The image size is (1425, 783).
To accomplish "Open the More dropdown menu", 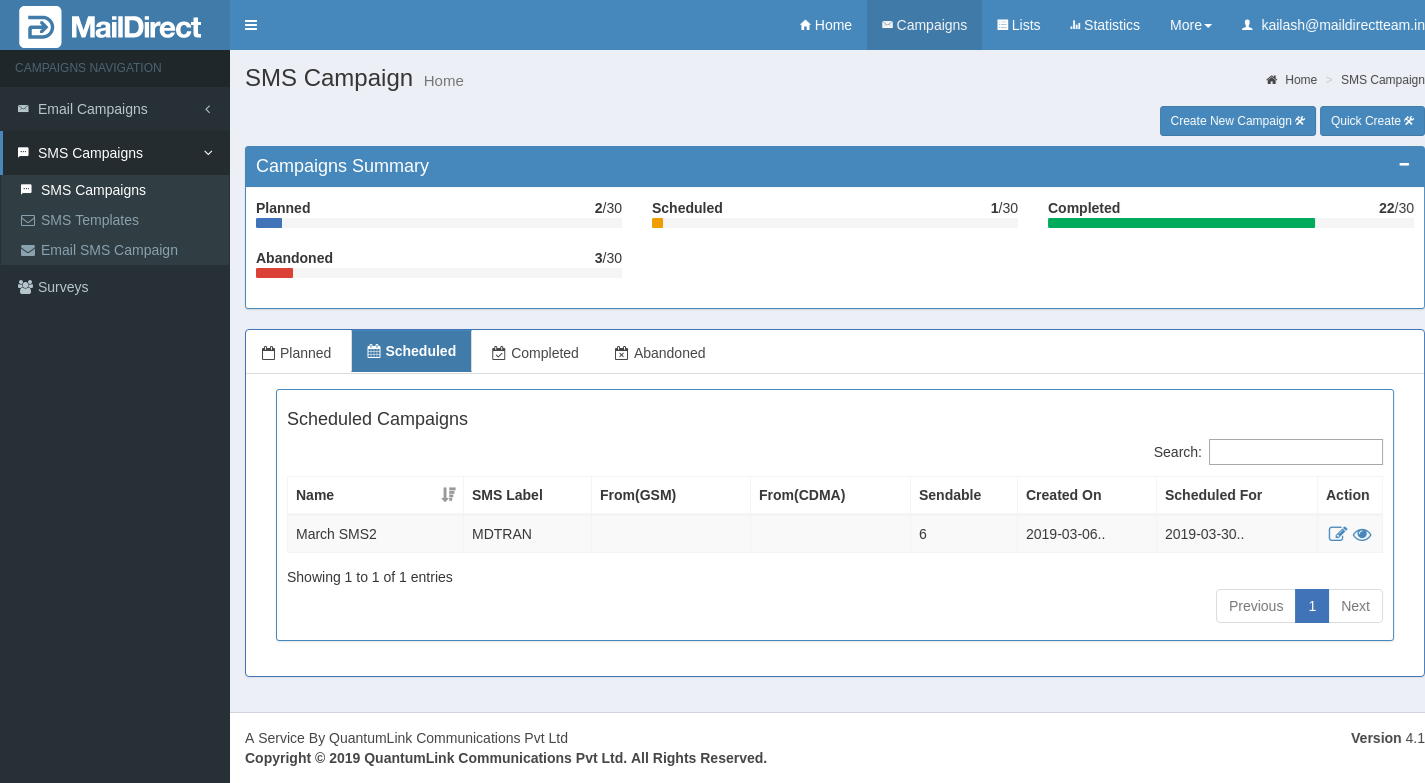I will (1190, 25).
